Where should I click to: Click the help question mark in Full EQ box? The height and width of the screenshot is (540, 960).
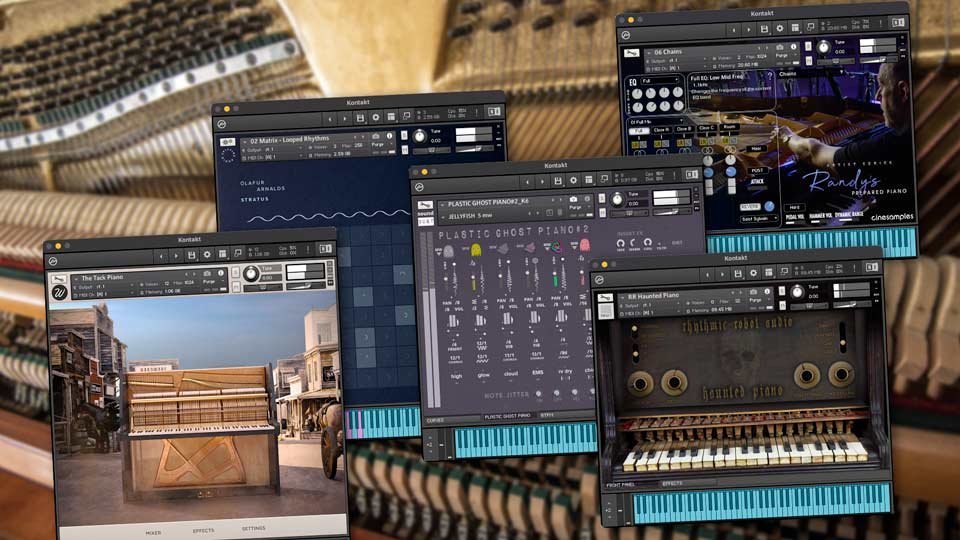point(770,75)
